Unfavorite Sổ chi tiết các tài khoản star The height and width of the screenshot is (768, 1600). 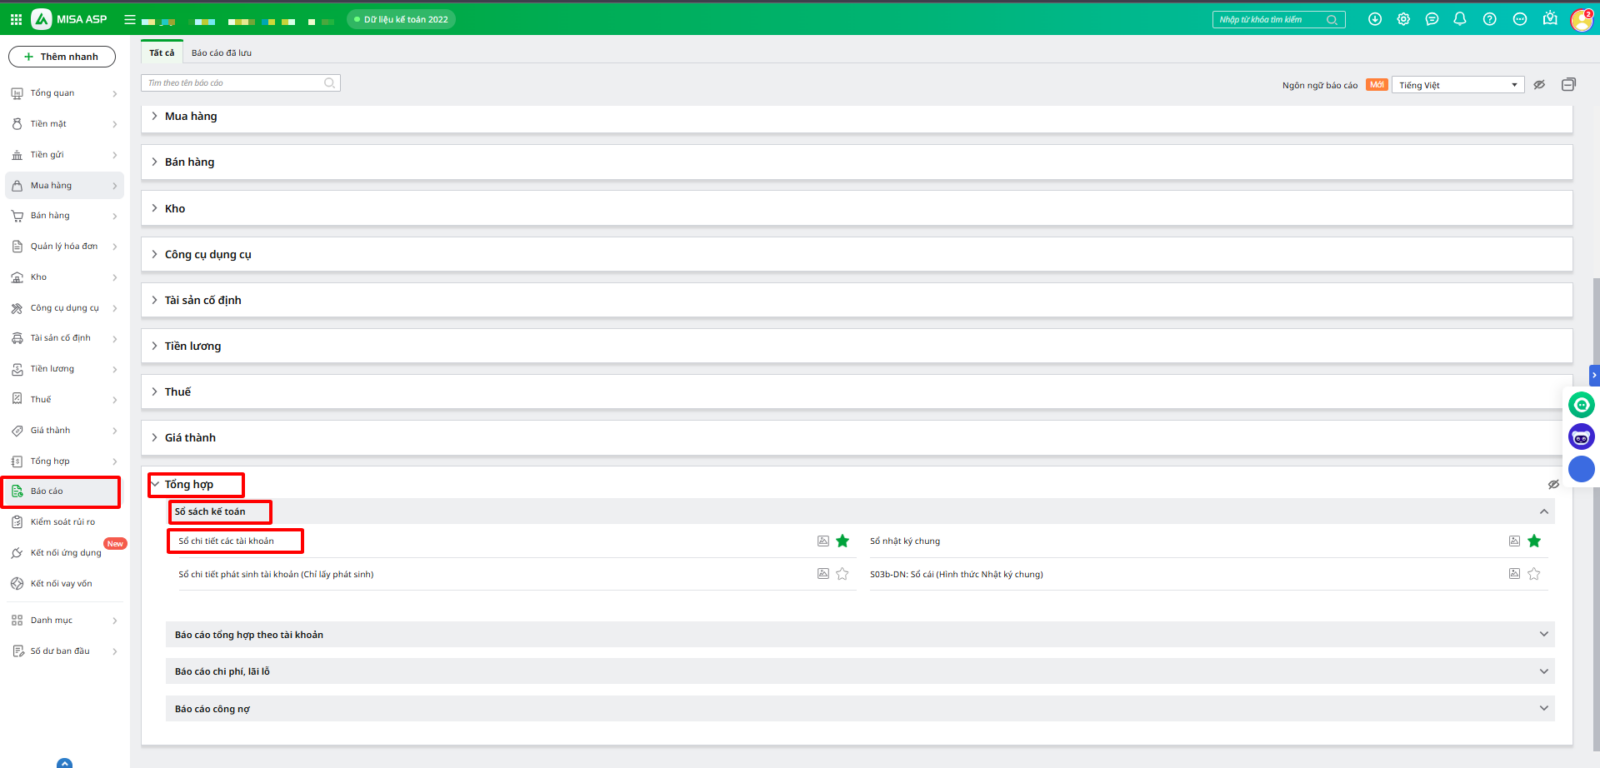click(x=842, y=541)
